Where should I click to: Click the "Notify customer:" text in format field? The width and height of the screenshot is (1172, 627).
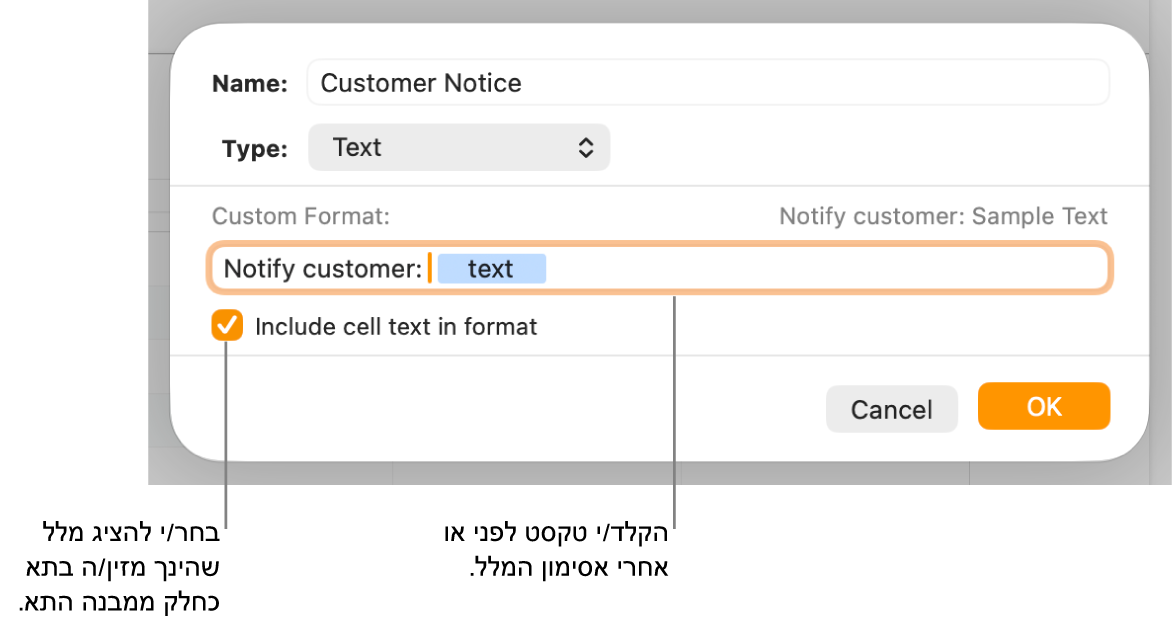pyautogui.click(x=322, y=269)
